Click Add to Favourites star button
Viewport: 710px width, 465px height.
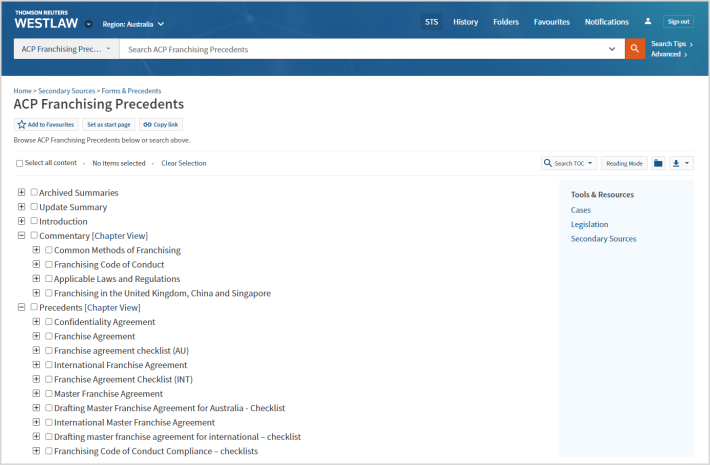tap(46, 124)
